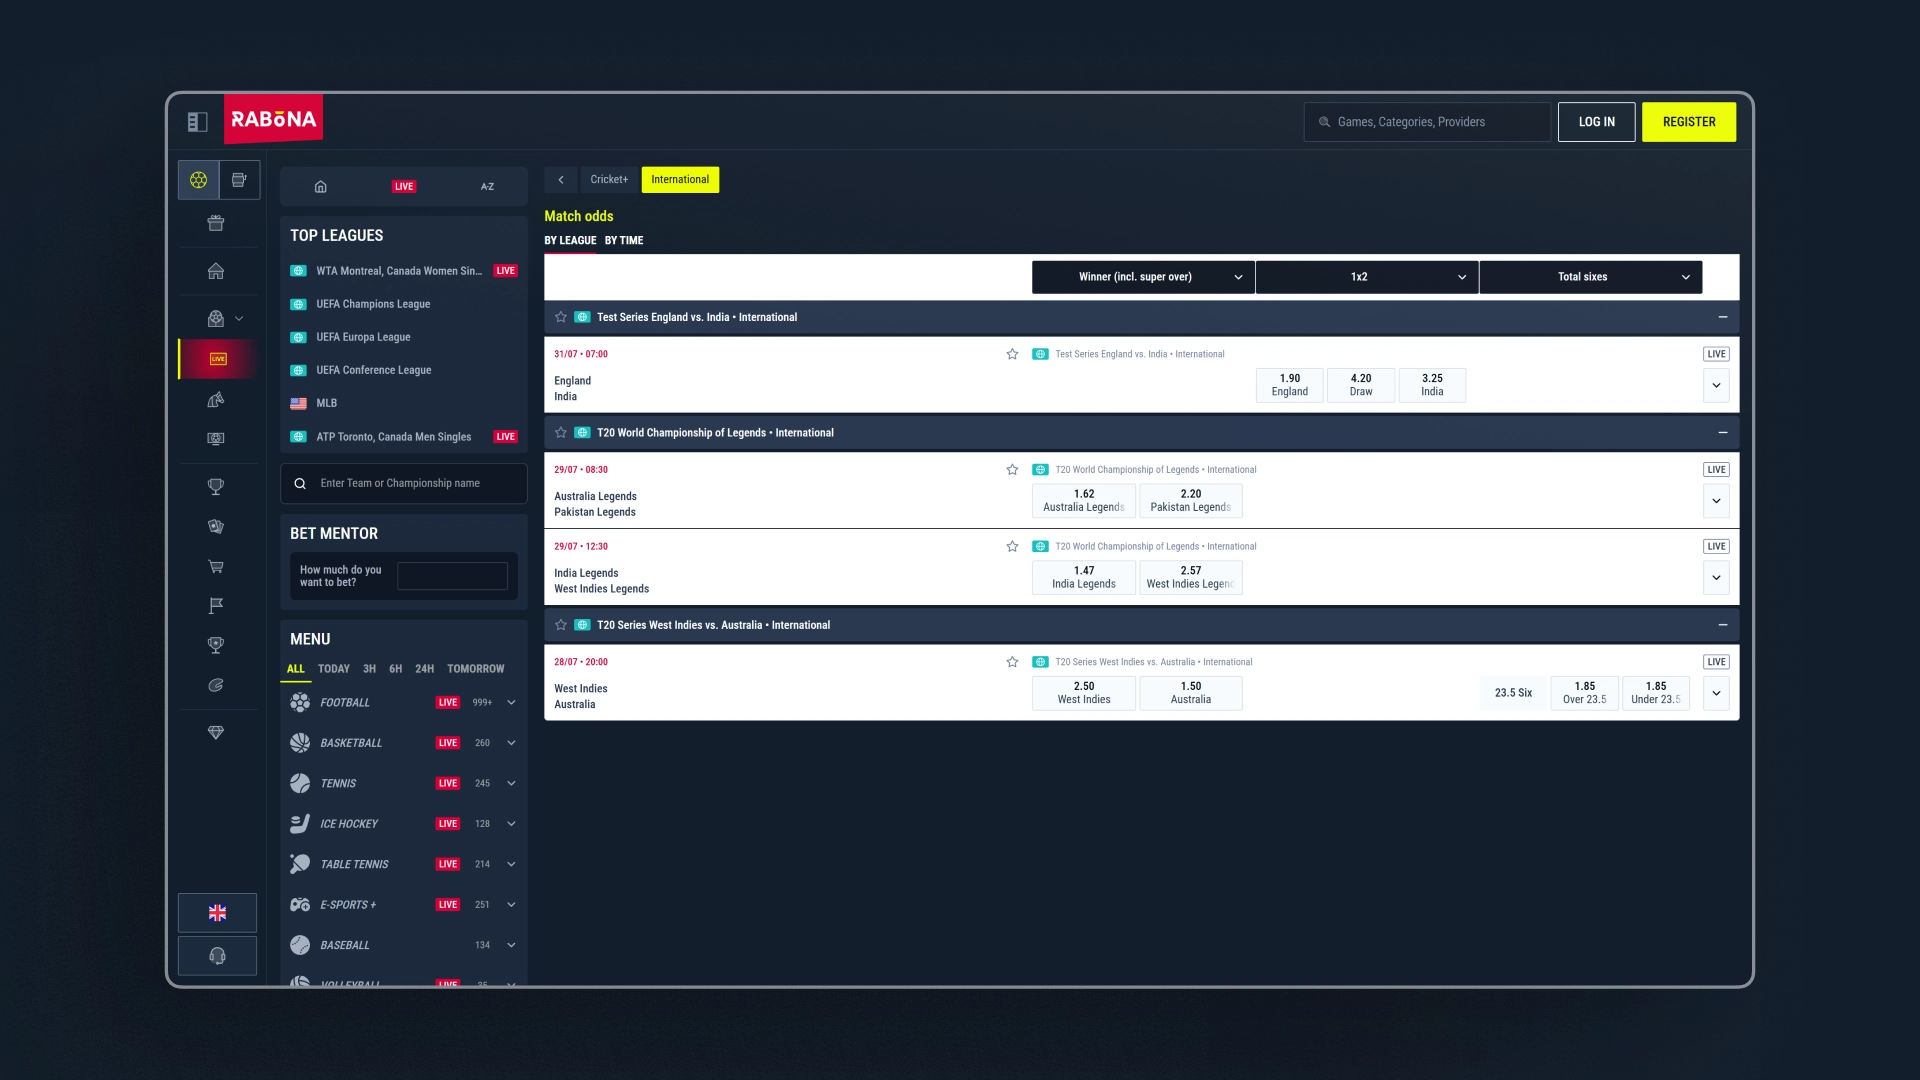1920x1080 pixels.
Task: Expand the Football menu chevron
Action: tap(511, 703)
